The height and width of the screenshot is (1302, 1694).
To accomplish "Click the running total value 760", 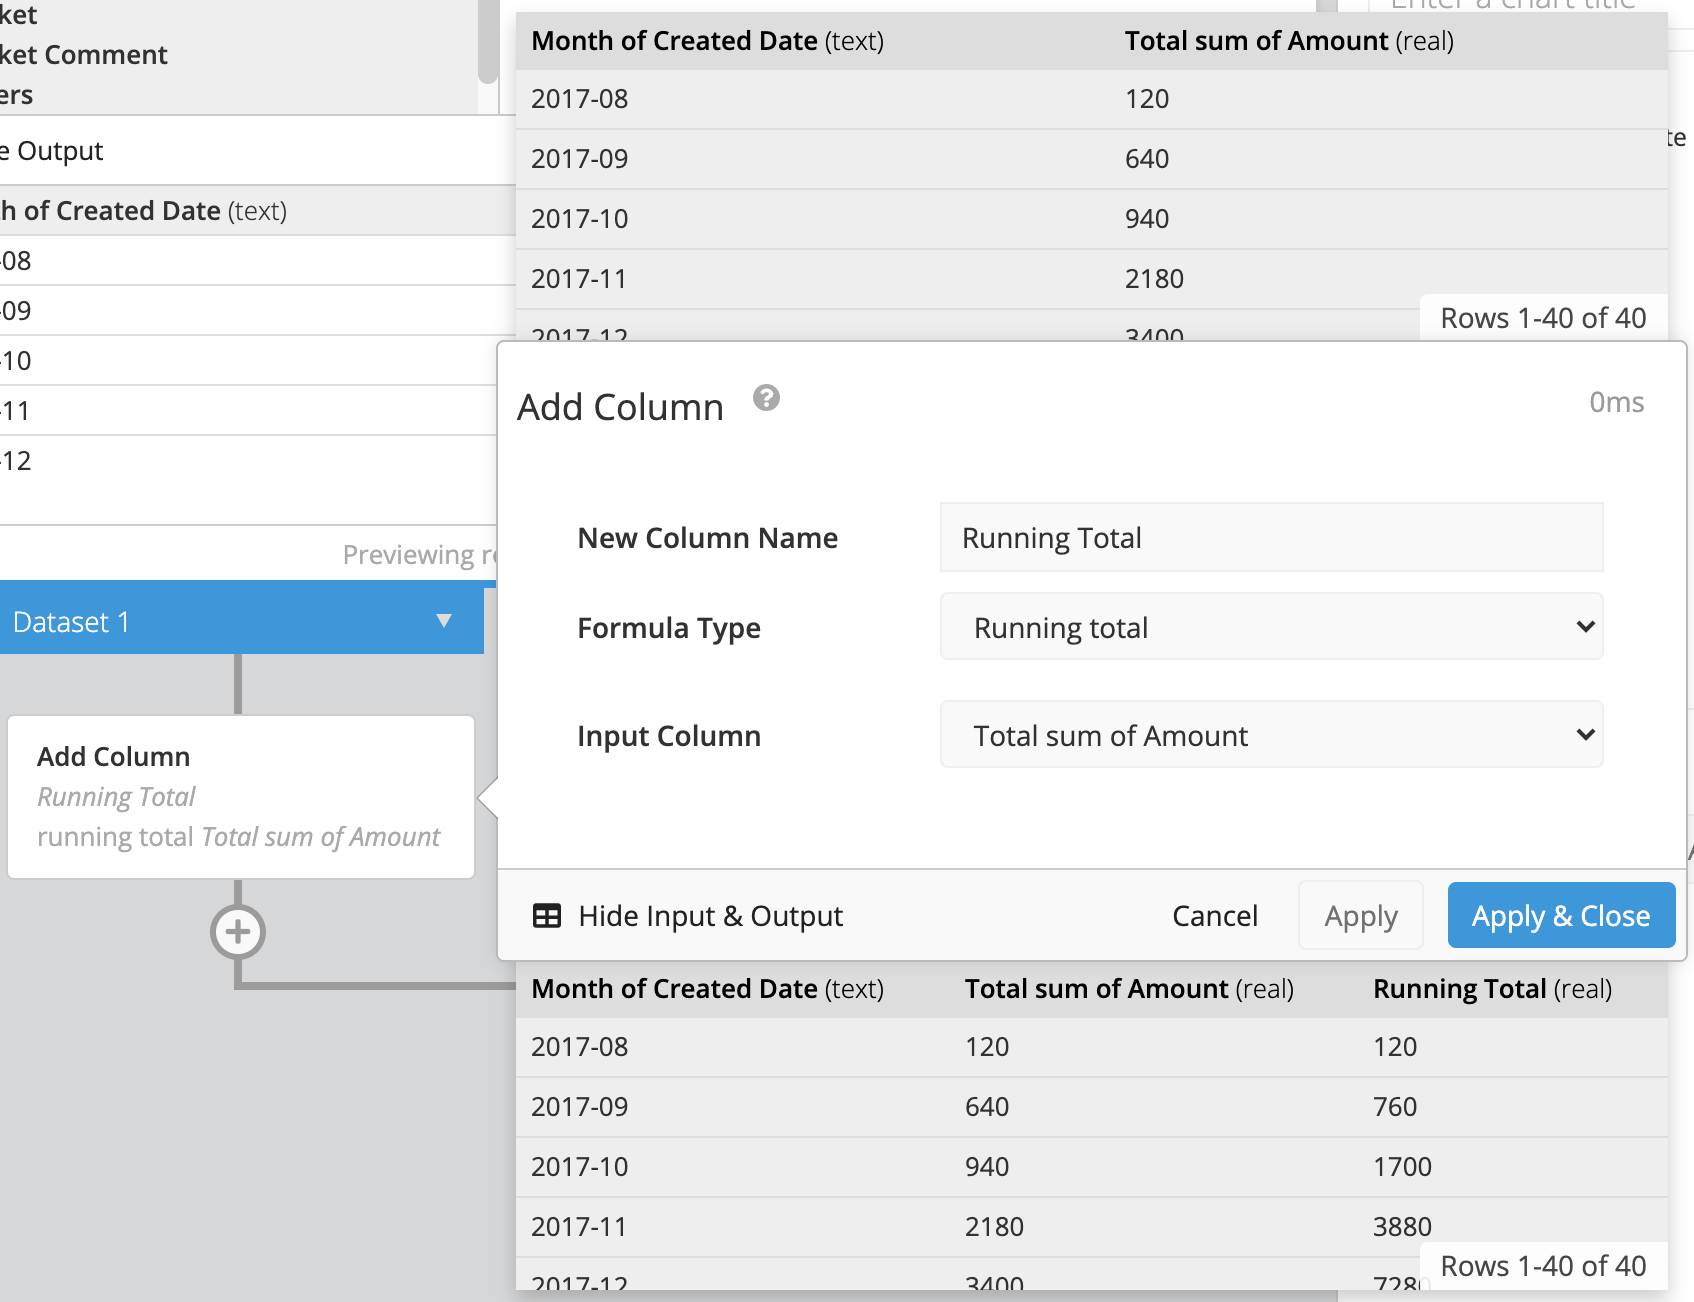I will tap(1395, 1107).
